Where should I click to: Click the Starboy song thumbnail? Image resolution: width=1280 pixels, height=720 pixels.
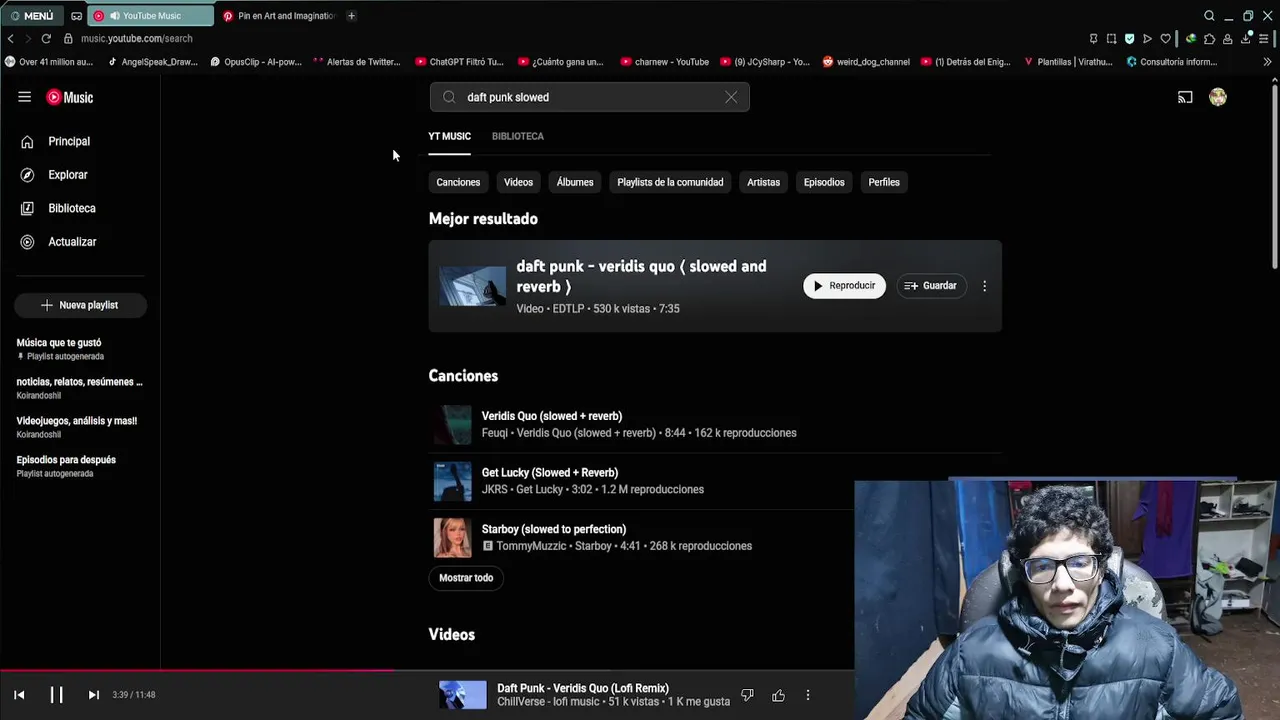pos(452,538)
